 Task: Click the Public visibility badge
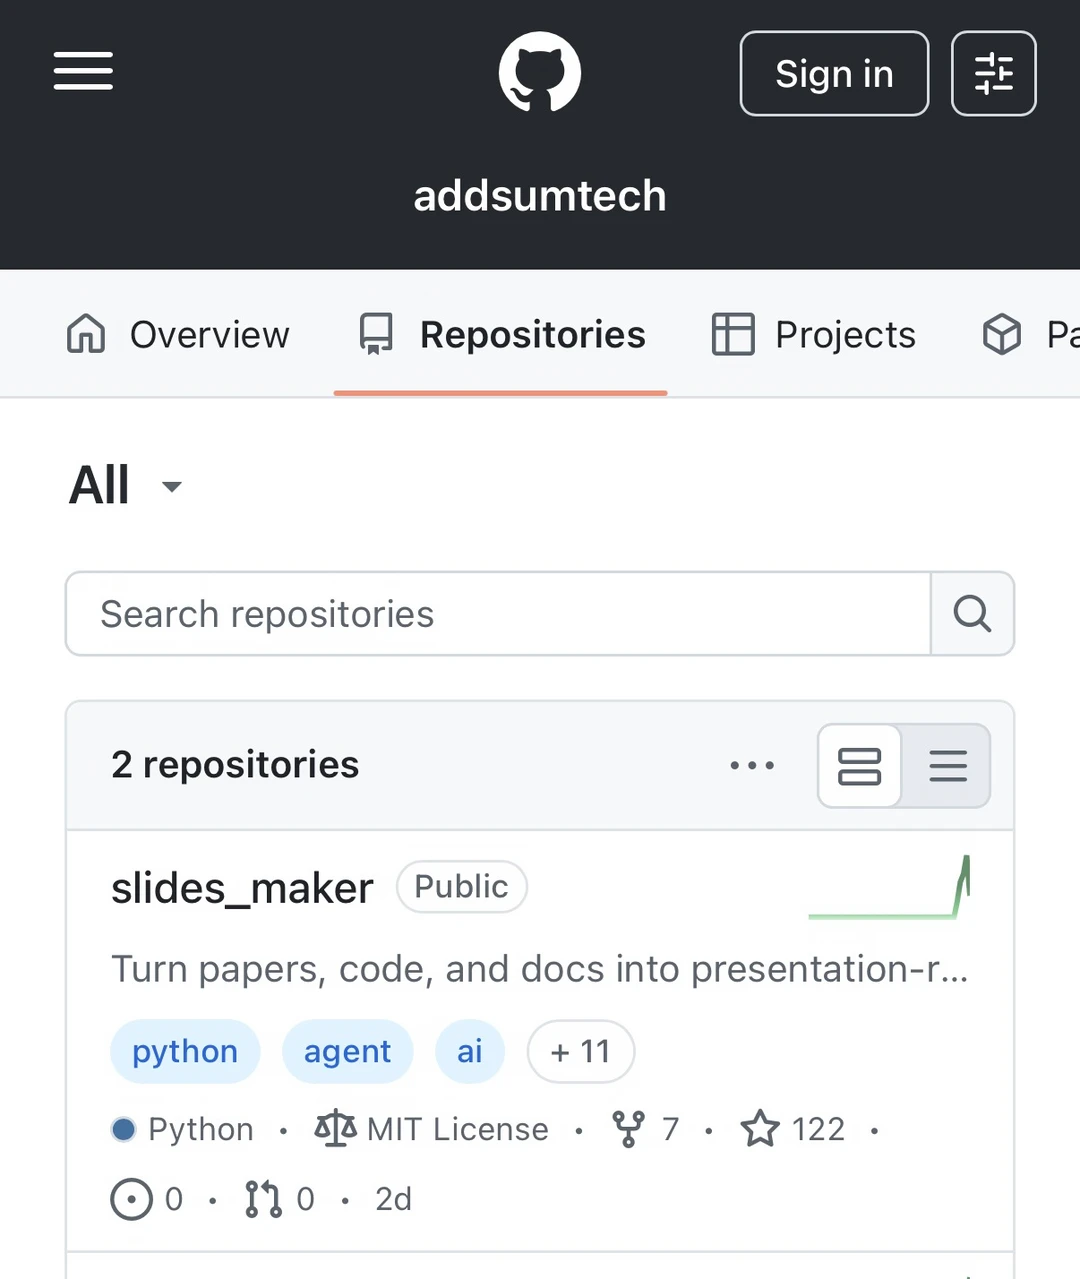click(461, 887)
